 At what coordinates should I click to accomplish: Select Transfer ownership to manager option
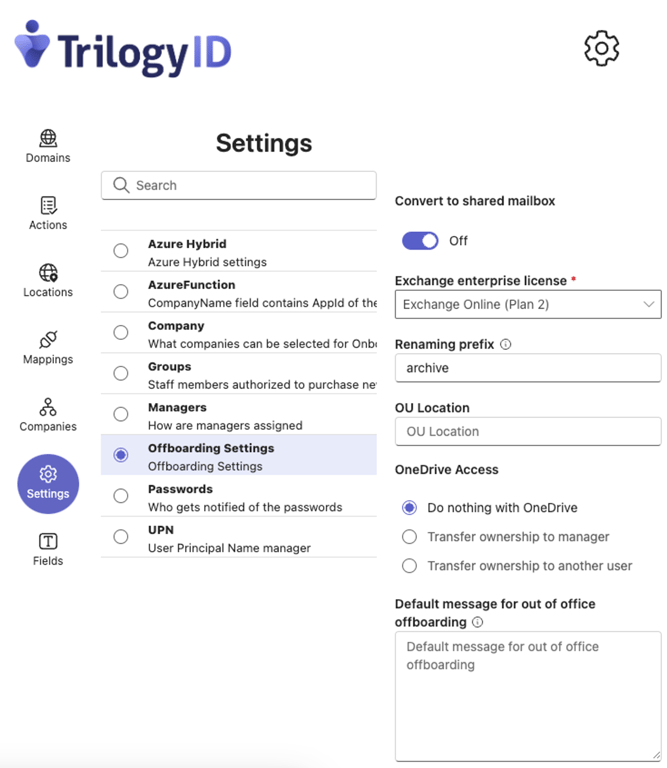(x=505, y=537)
